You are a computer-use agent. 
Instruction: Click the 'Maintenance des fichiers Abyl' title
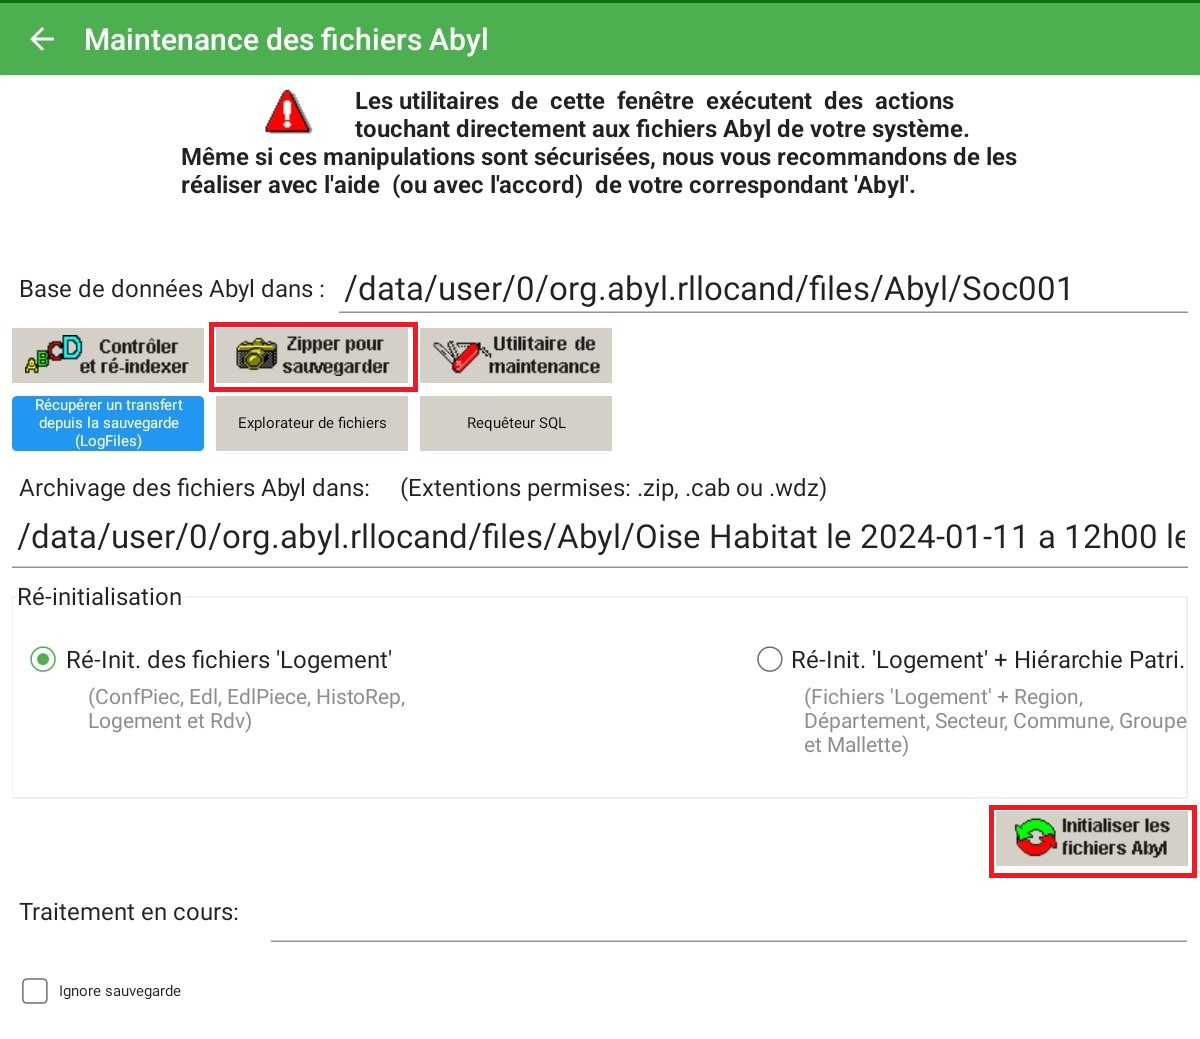(x=286, y=39)
